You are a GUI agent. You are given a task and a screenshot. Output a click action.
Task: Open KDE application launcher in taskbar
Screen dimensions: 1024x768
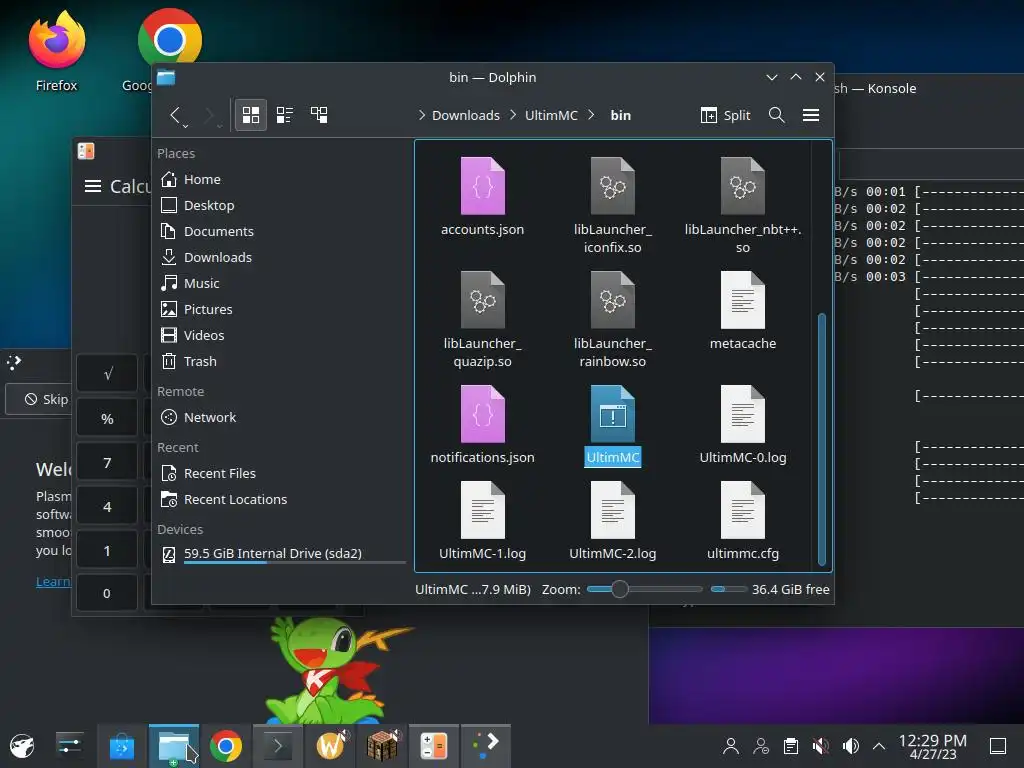tap(22, 746)
